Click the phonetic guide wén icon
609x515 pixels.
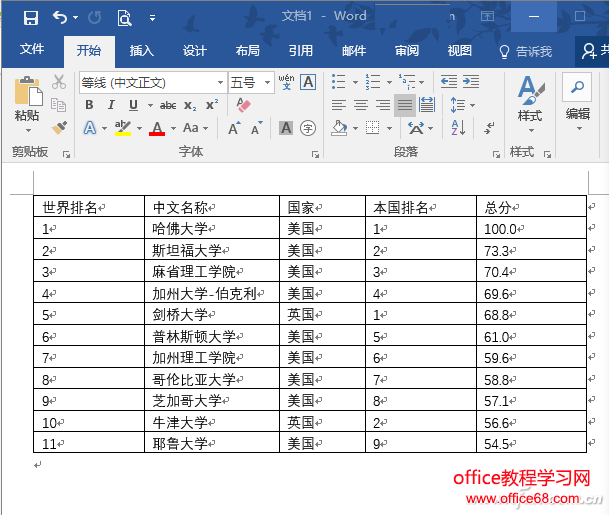coord(286,82)
